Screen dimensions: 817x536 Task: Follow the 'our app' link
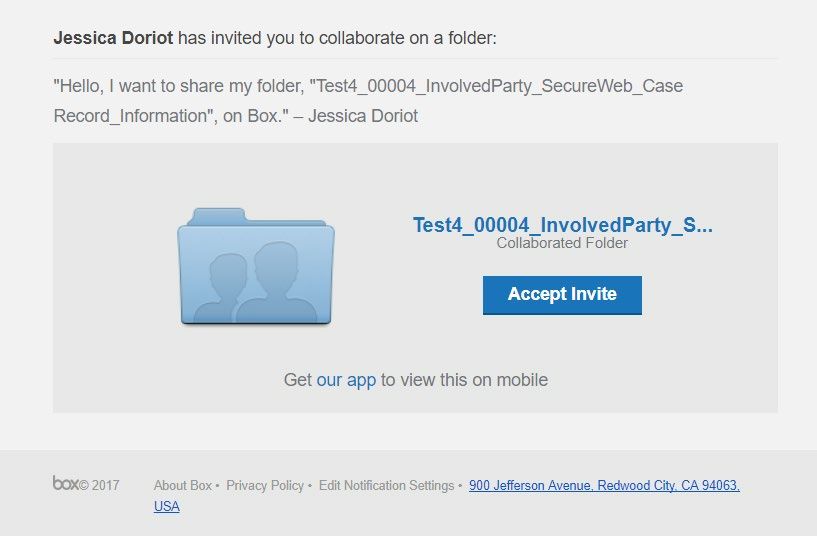(x=346, y=380)
